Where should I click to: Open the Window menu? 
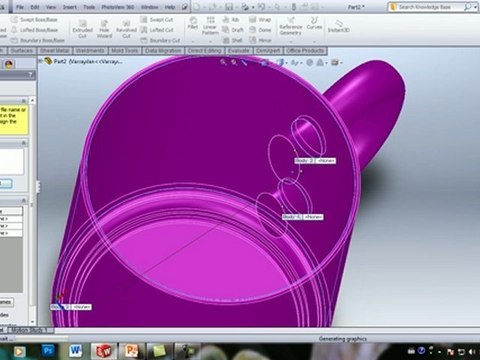(150, 7)
